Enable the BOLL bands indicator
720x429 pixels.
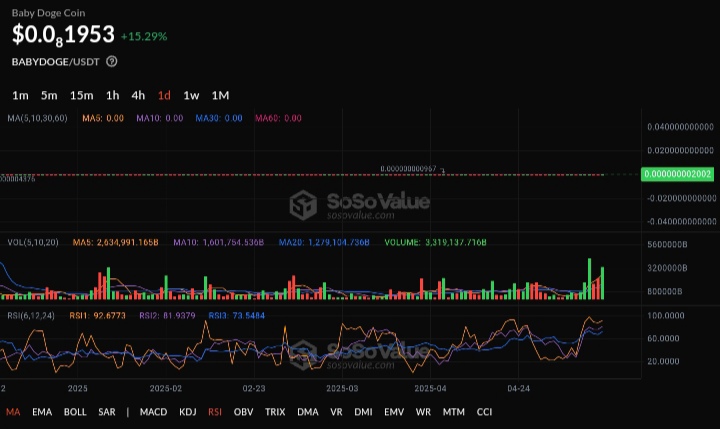click(x=75, y=411)
